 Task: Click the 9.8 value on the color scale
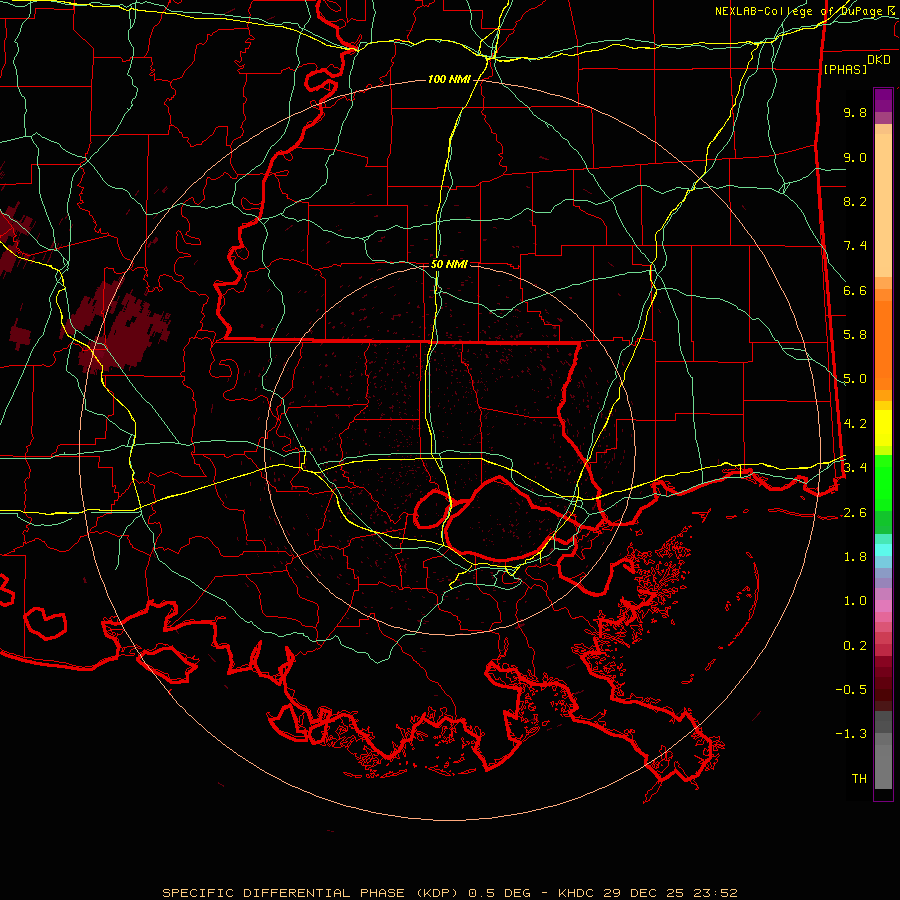click(855, 112)
